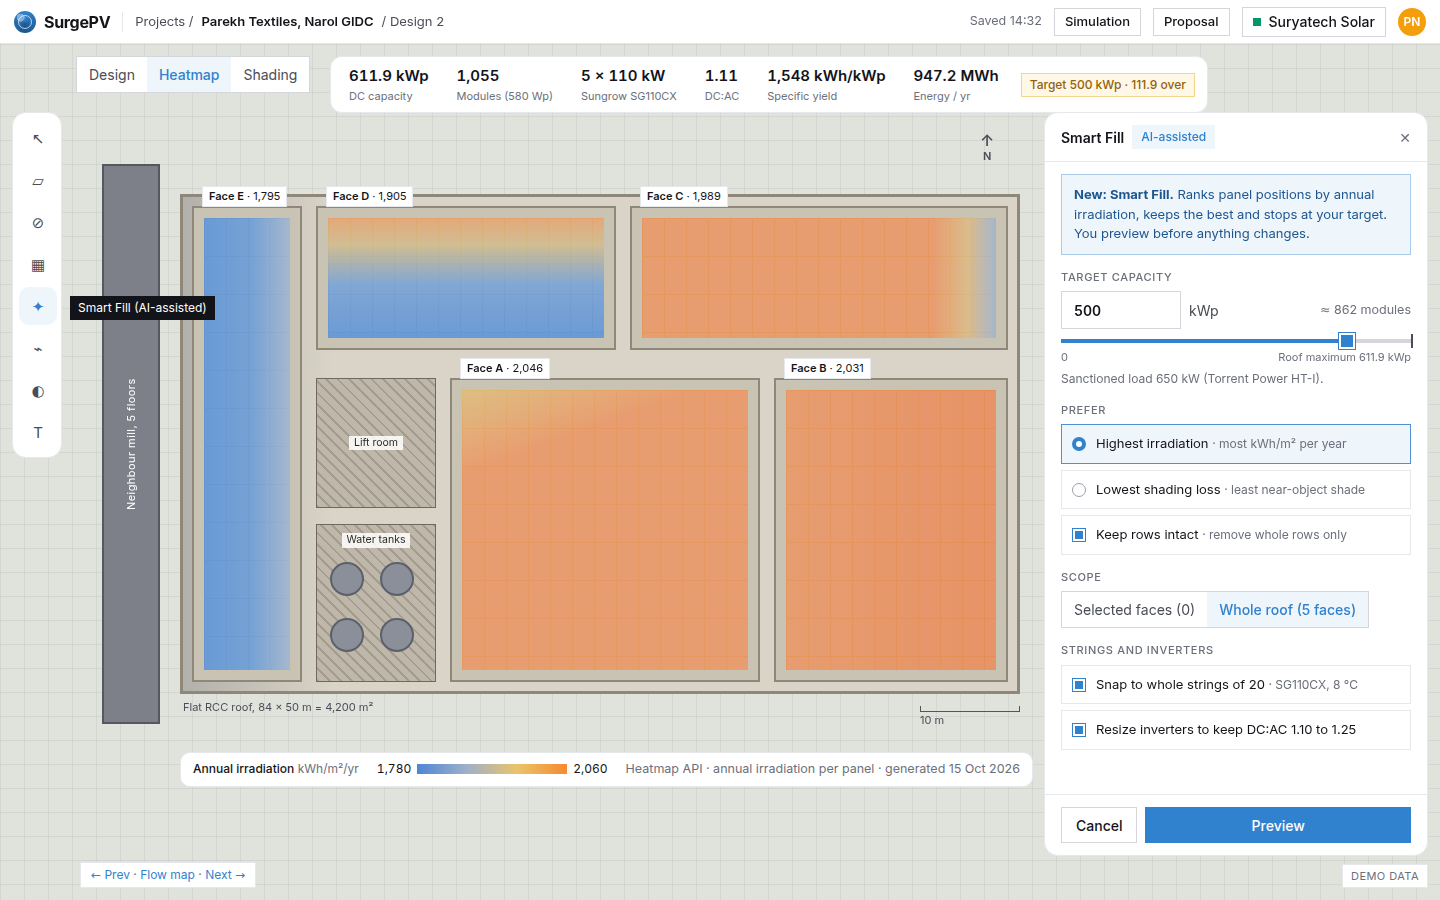Toggle Snap to whole strings of 20

point(1079,685)
